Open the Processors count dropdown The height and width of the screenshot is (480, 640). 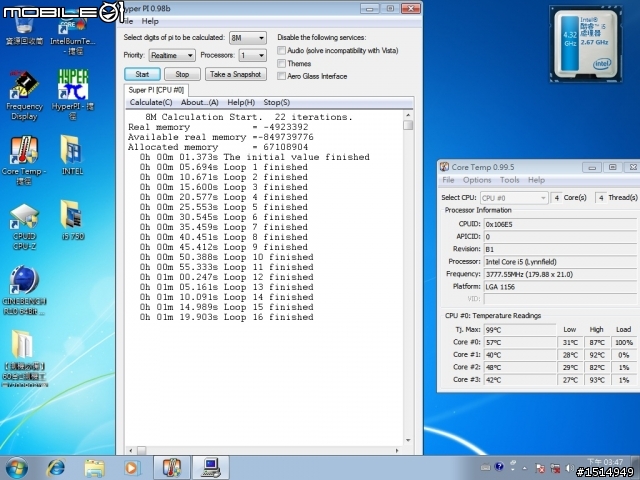(x=252, y=55)
